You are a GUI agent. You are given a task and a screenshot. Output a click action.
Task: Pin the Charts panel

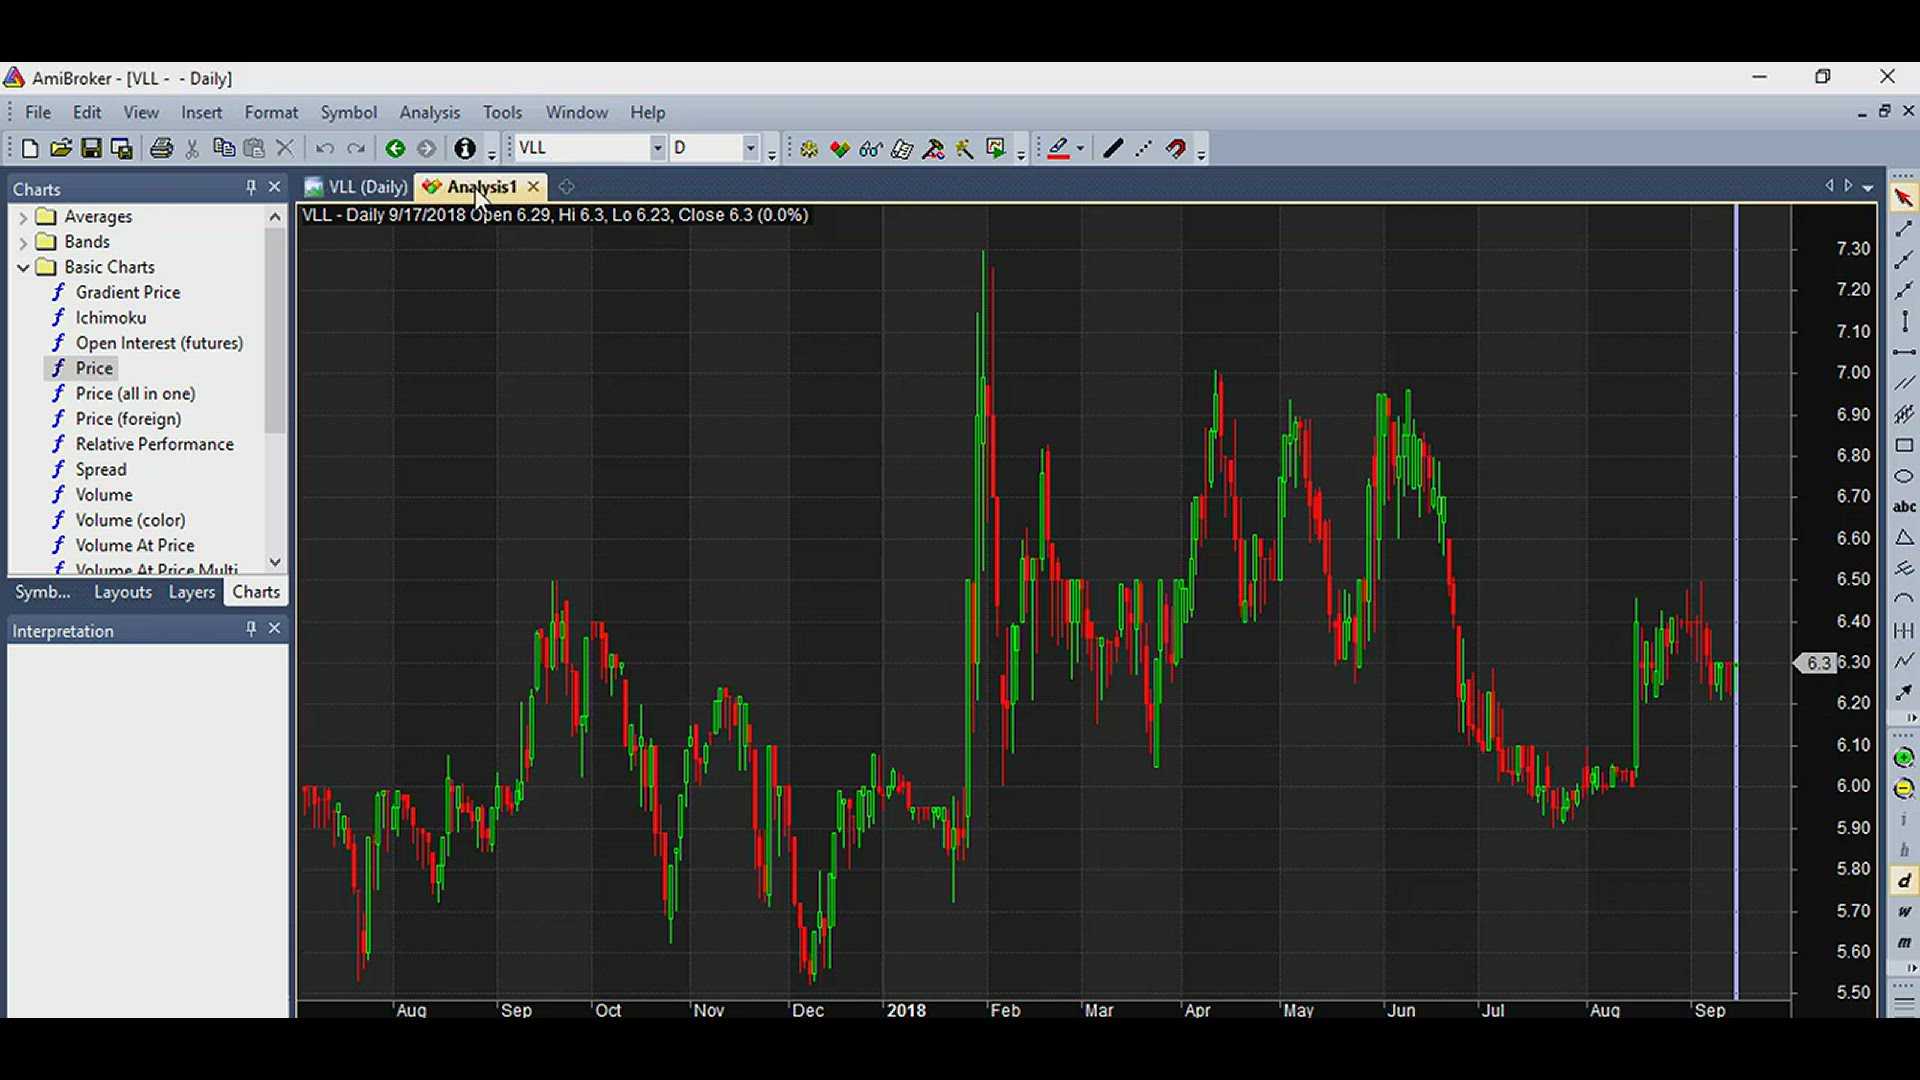coord(251,187)
